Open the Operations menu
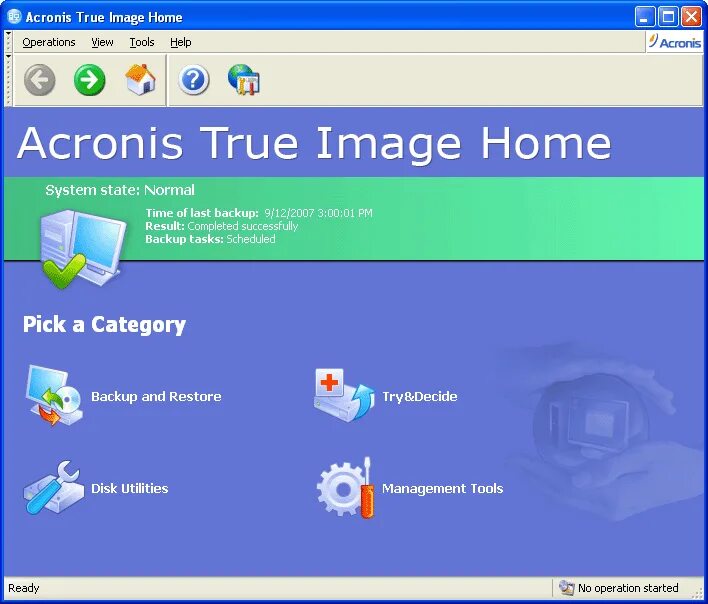The height and width of the screenshot is (604, 708). coord(49,42)
